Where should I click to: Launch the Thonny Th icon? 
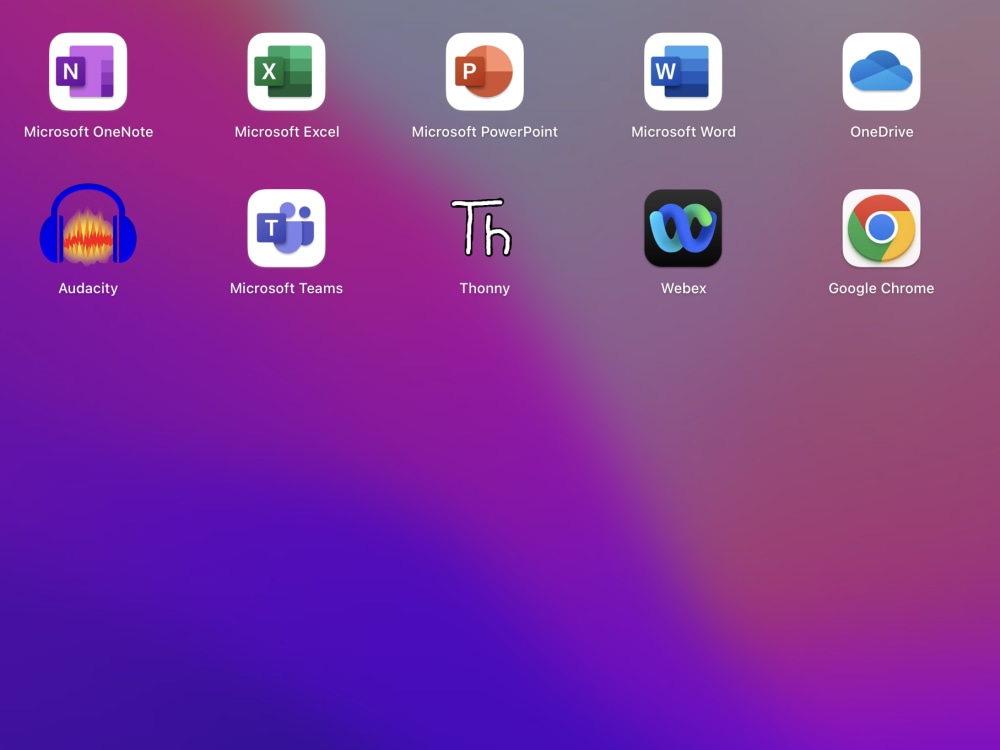(482, 227)
